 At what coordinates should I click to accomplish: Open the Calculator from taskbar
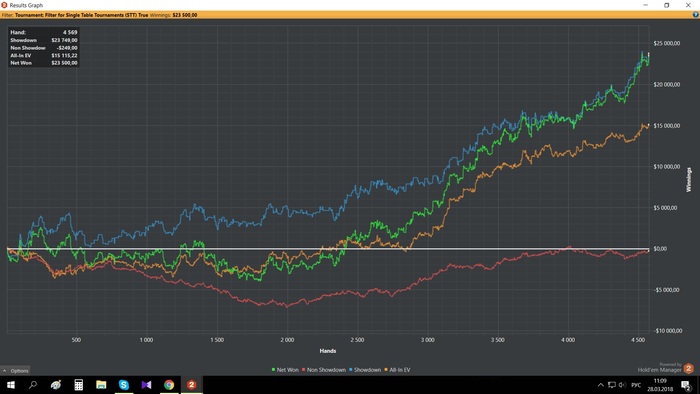click(79, 385)
